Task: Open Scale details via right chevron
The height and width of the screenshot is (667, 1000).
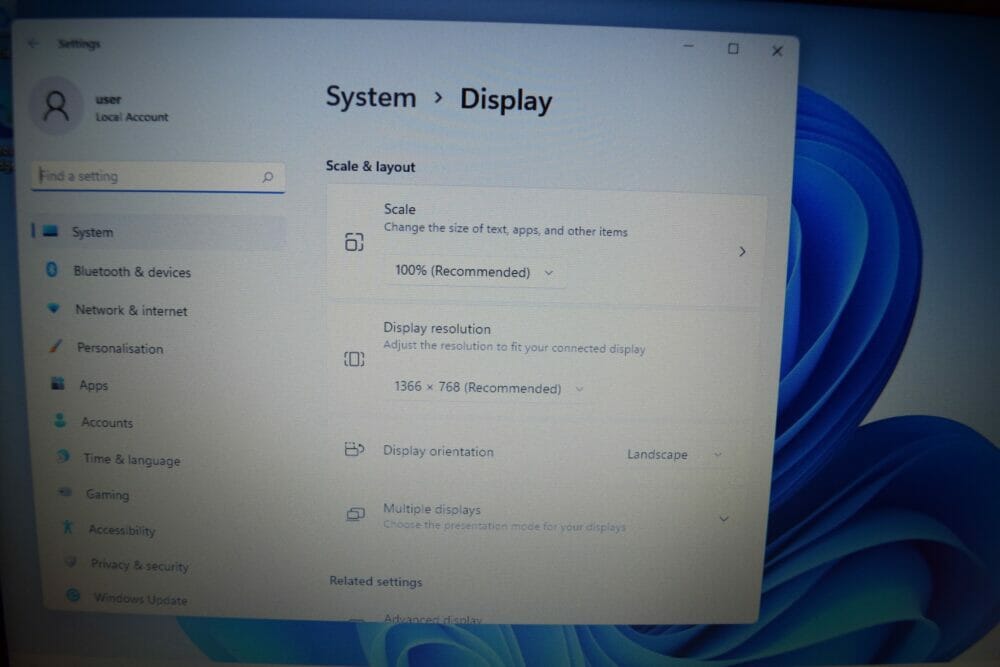Action: point(742,251)
